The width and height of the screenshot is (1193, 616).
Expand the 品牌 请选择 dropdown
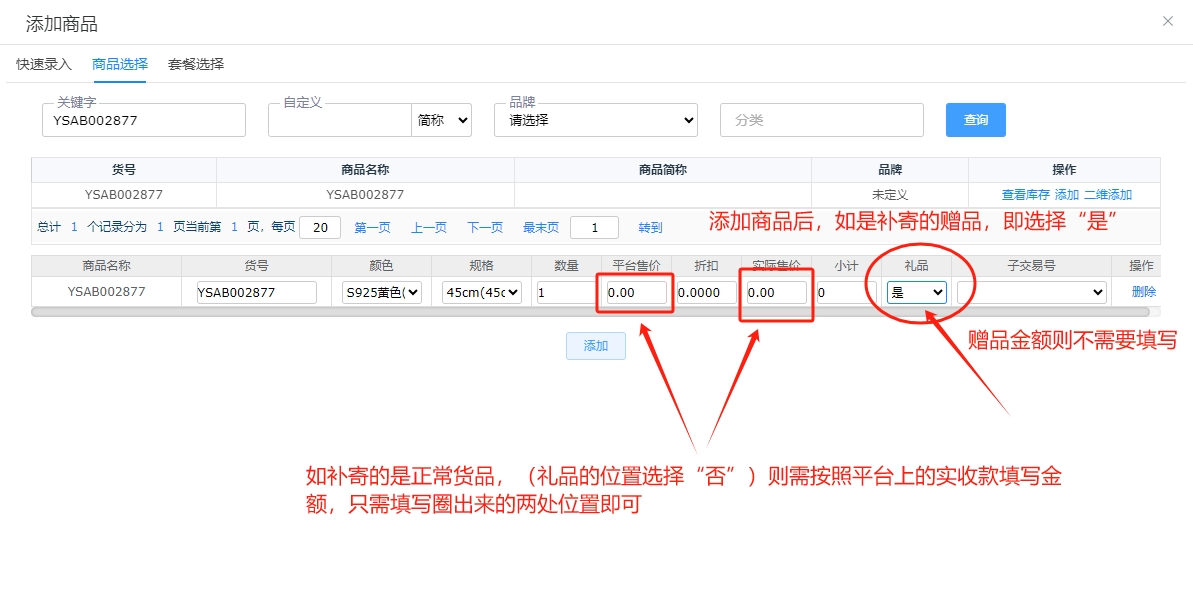596,120
